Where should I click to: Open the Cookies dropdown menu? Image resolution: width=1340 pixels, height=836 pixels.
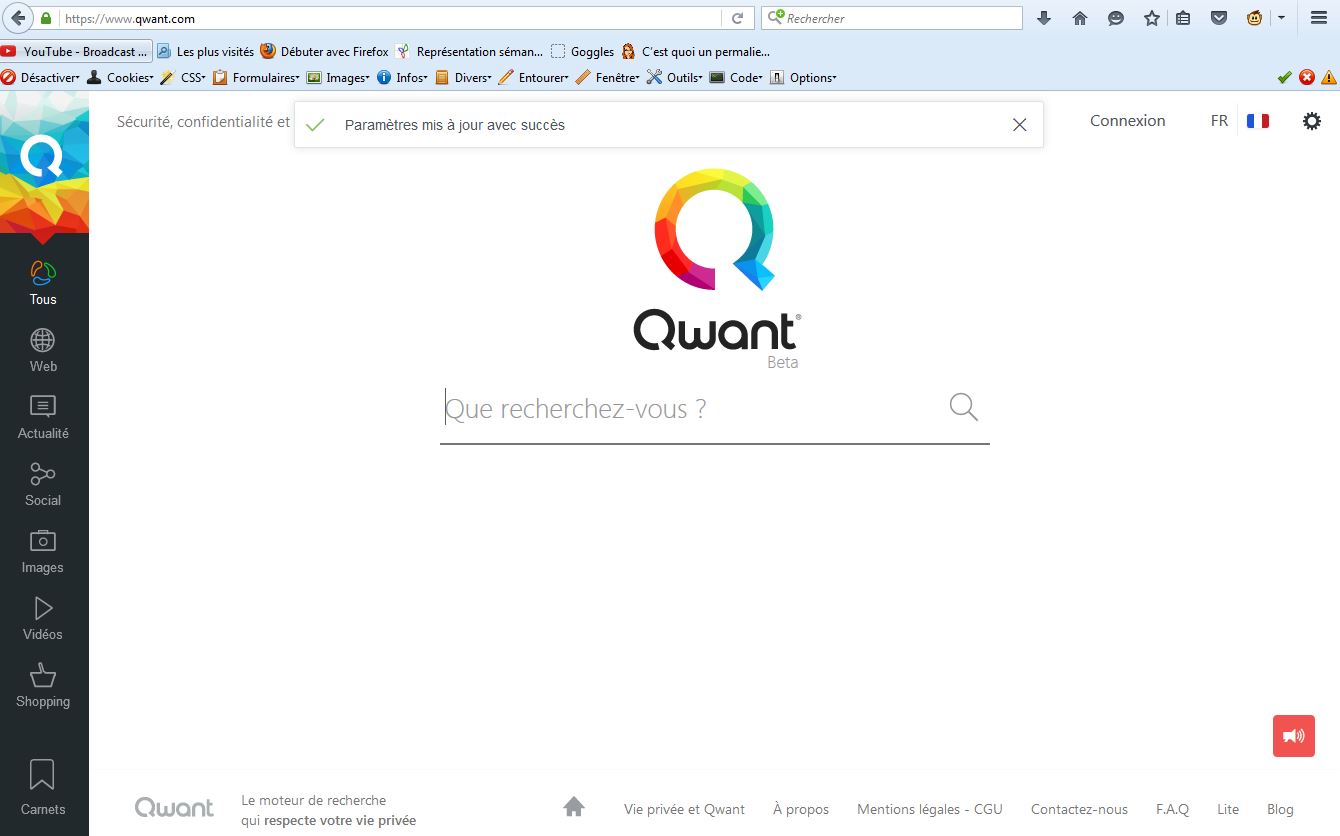point(121,77)
